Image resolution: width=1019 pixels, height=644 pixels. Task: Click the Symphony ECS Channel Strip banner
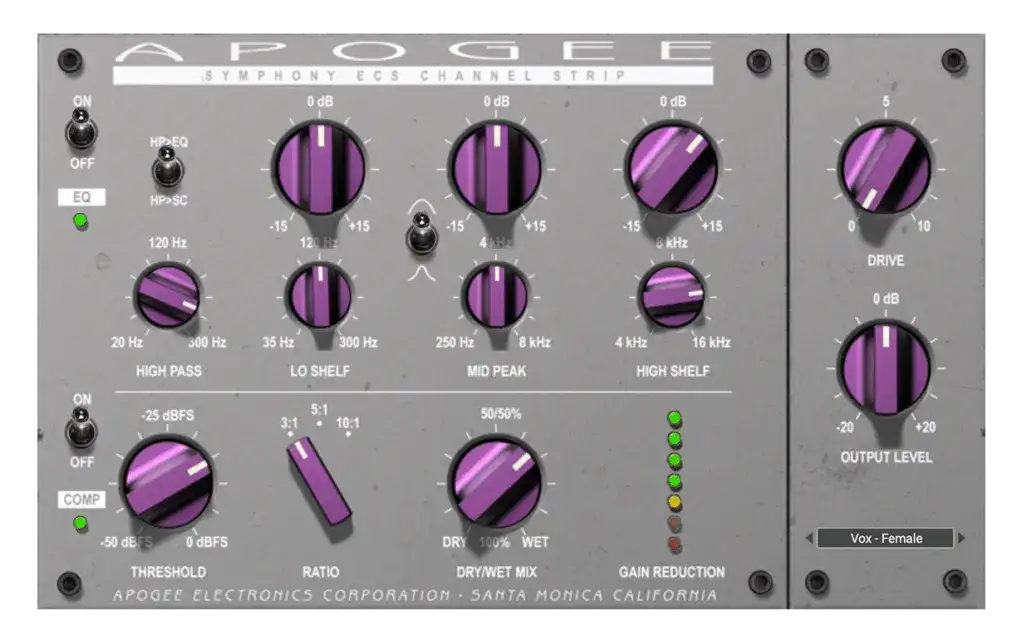click(x=413, y=75)
